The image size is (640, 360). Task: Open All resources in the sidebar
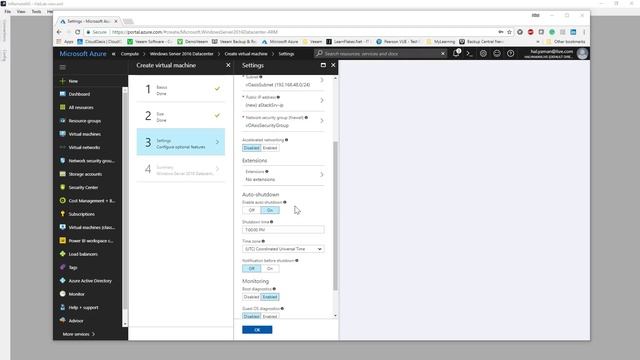click(x=80, y=107)
